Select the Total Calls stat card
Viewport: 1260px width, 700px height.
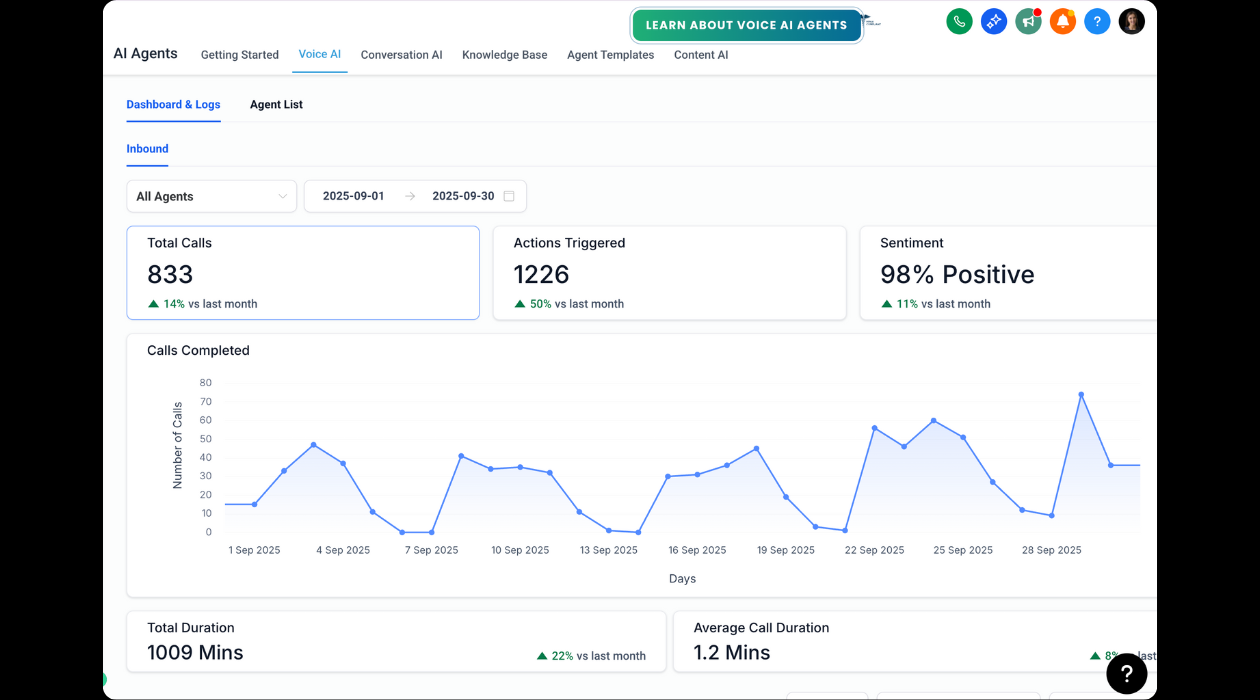point(303,273)
